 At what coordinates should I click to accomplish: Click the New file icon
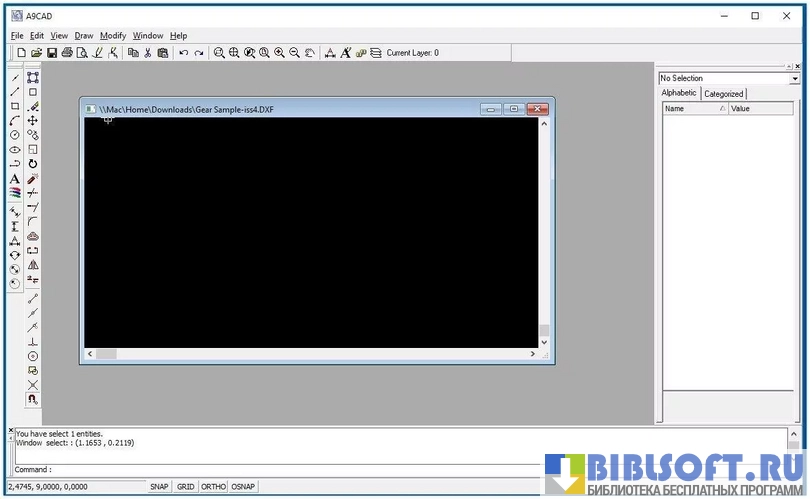click(x=21, y=53)
